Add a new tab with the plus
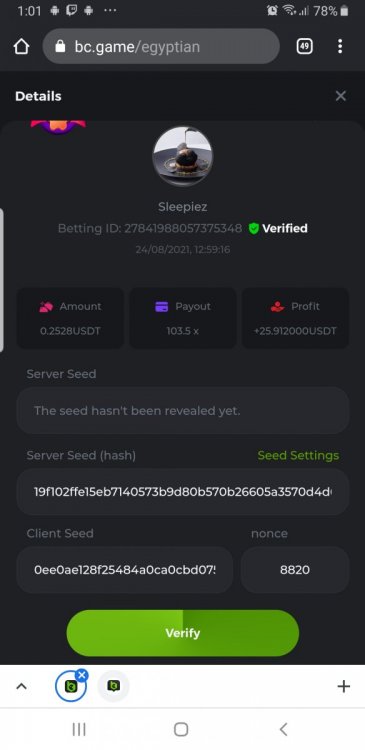The height and width of the screenshot is (750, 365). (343, 686)
